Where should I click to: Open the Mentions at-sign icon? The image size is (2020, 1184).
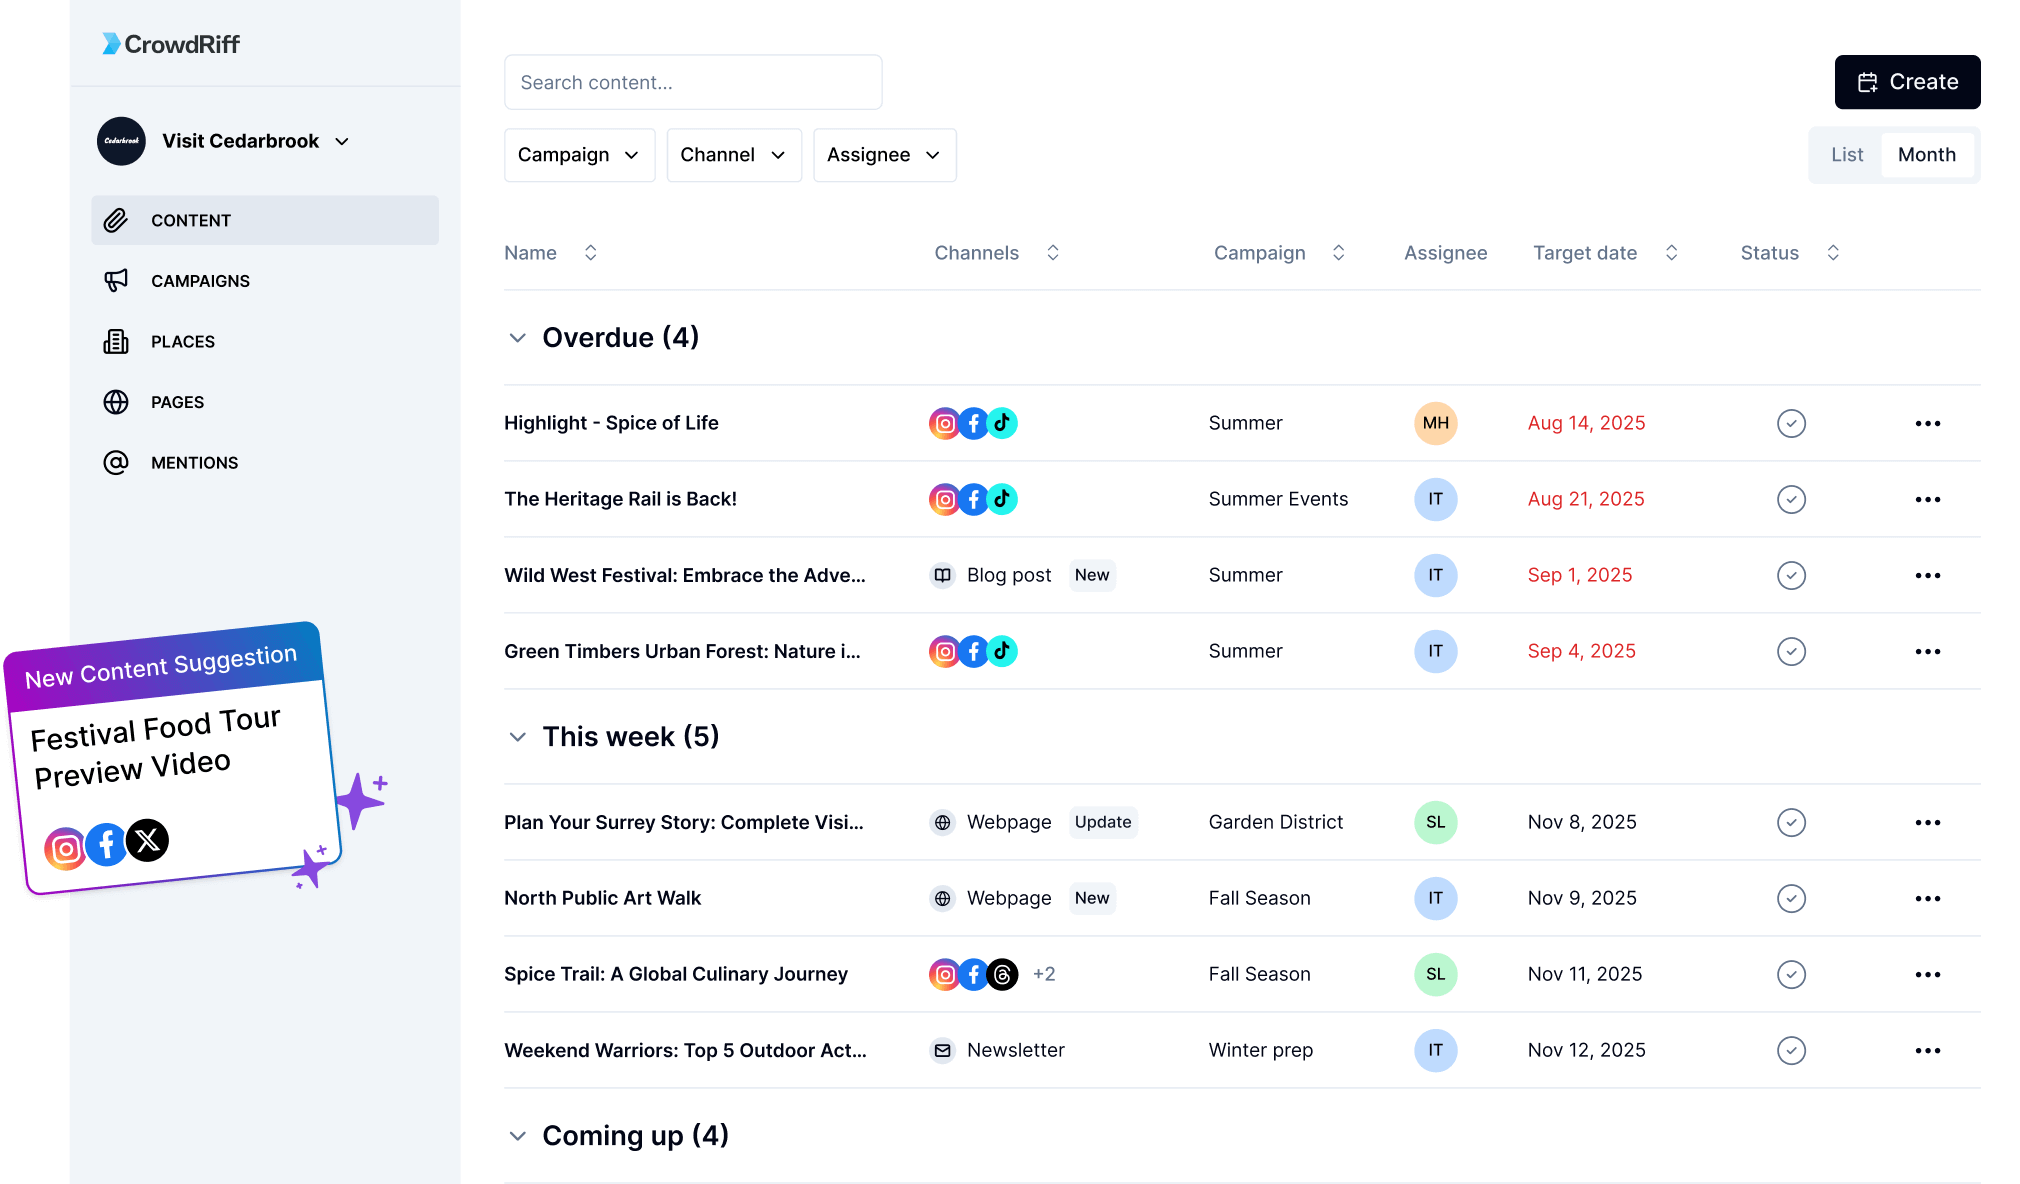[x=116, y=463]
